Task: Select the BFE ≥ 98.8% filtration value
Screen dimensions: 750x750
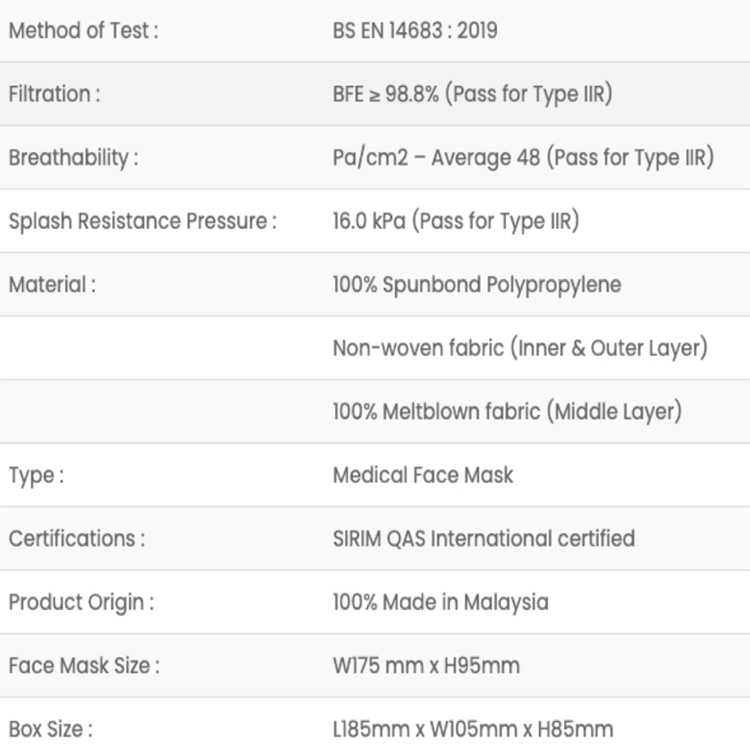Action: (x=472, y=94)
